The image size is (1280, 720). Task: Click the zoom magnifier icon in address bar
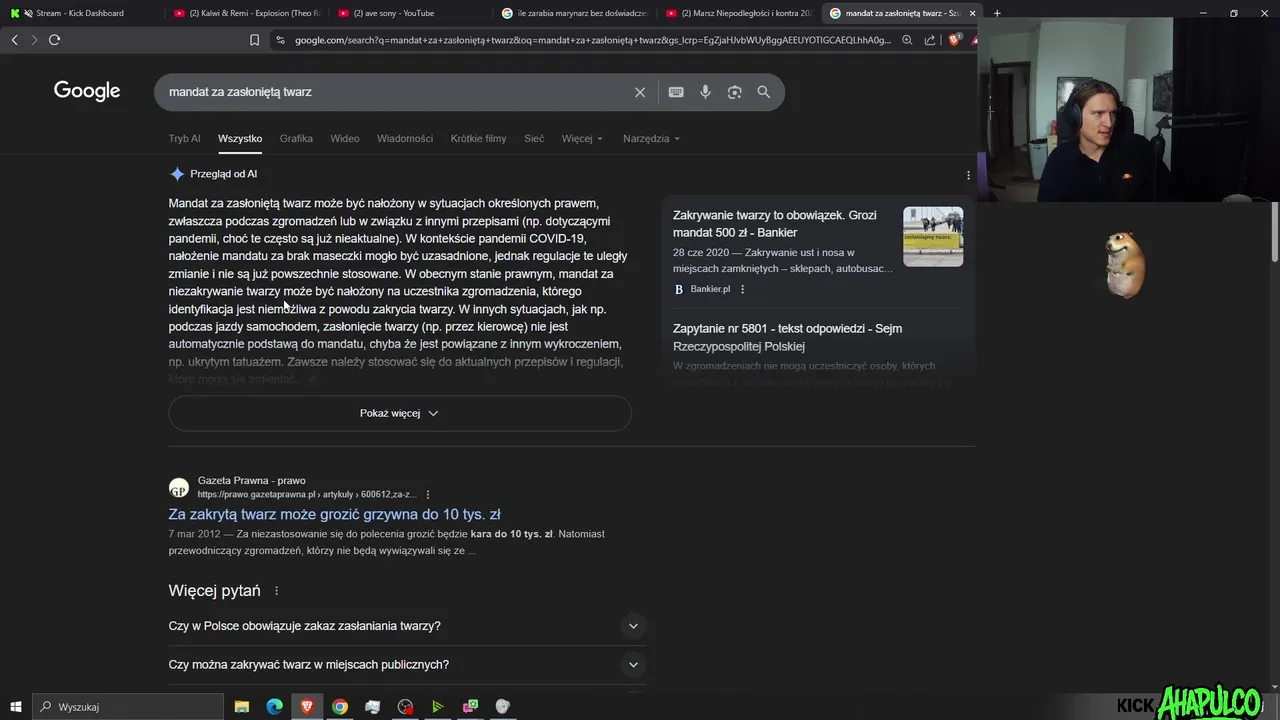[x=907, y=40]
